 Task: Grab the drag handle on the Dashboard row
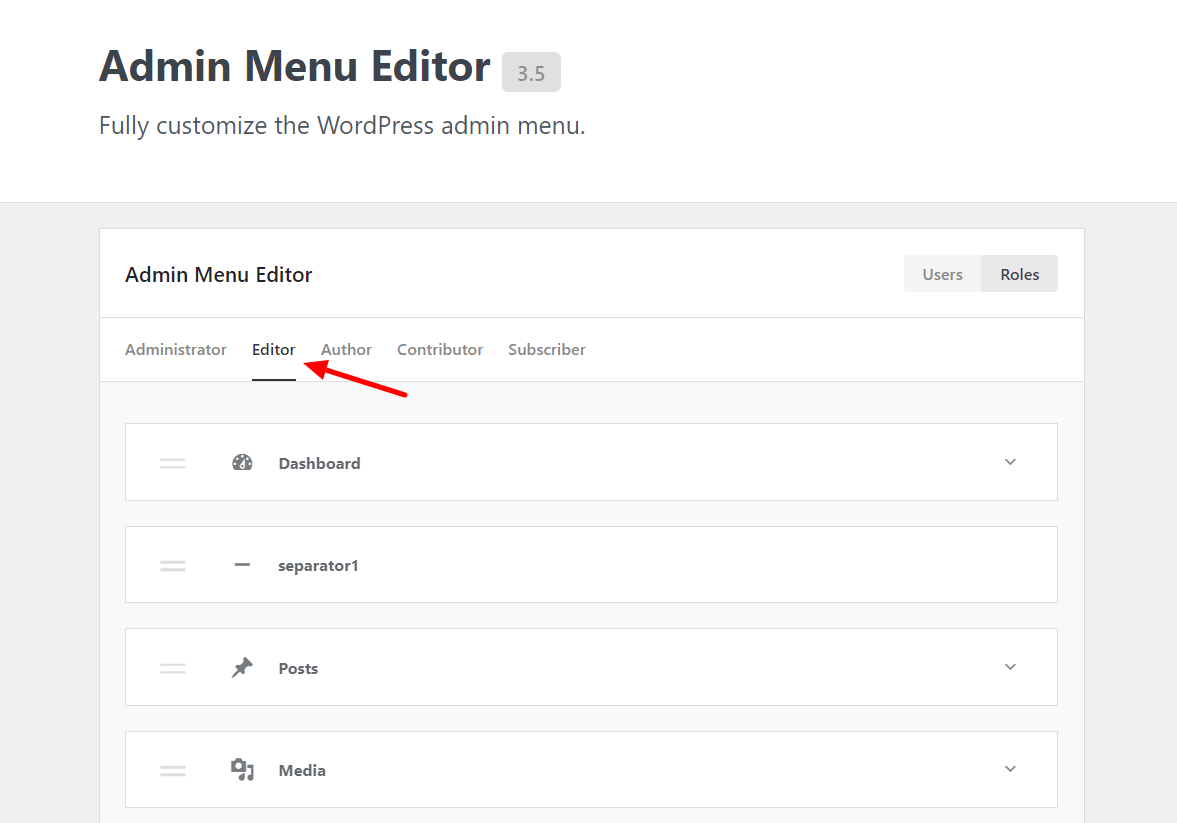pos(173,463)
